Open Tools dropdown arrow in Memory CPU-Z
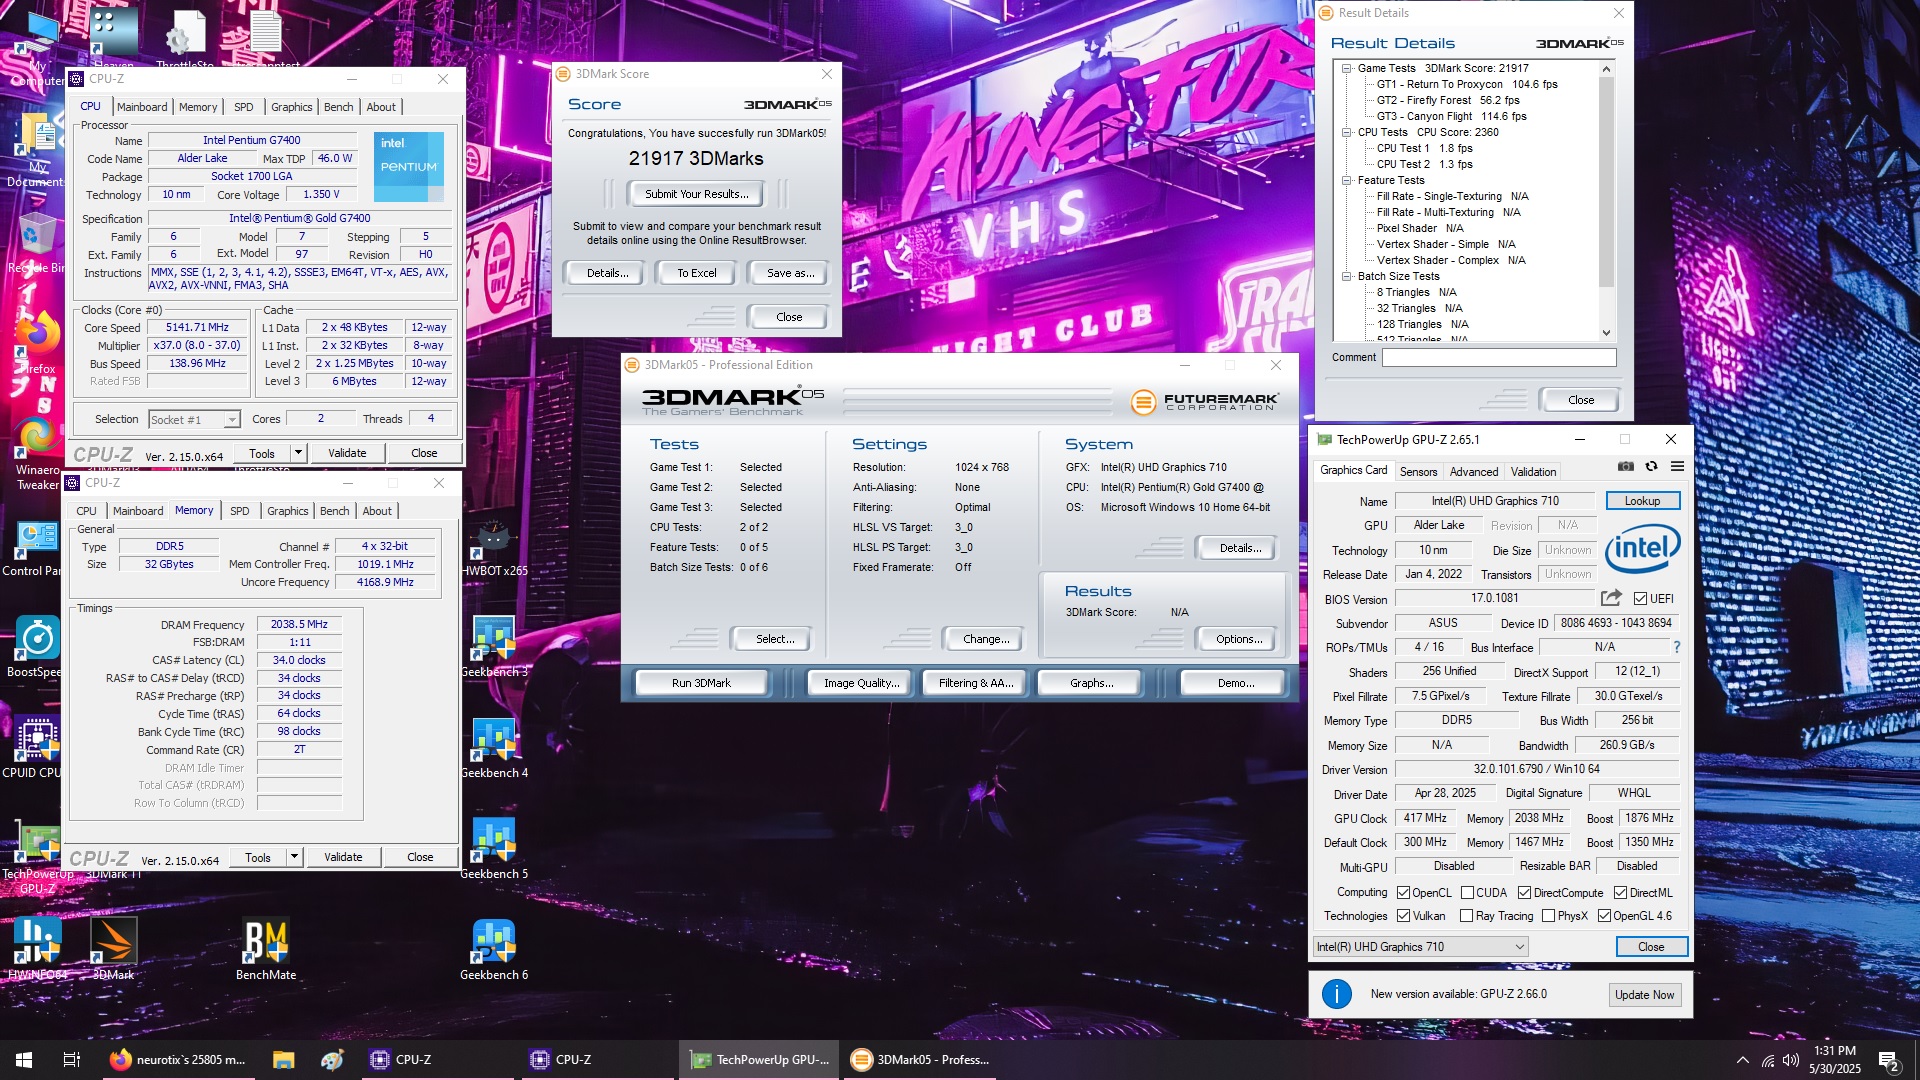Image resolution: width=1920 pixels, height=1080 pixels. [x=294, y=857]
